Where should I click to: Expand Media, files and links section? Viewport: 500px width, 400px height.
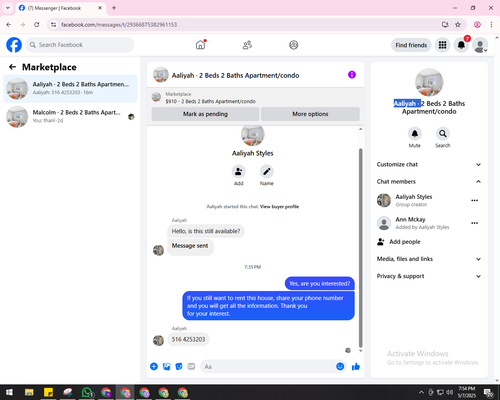(429, 259)
